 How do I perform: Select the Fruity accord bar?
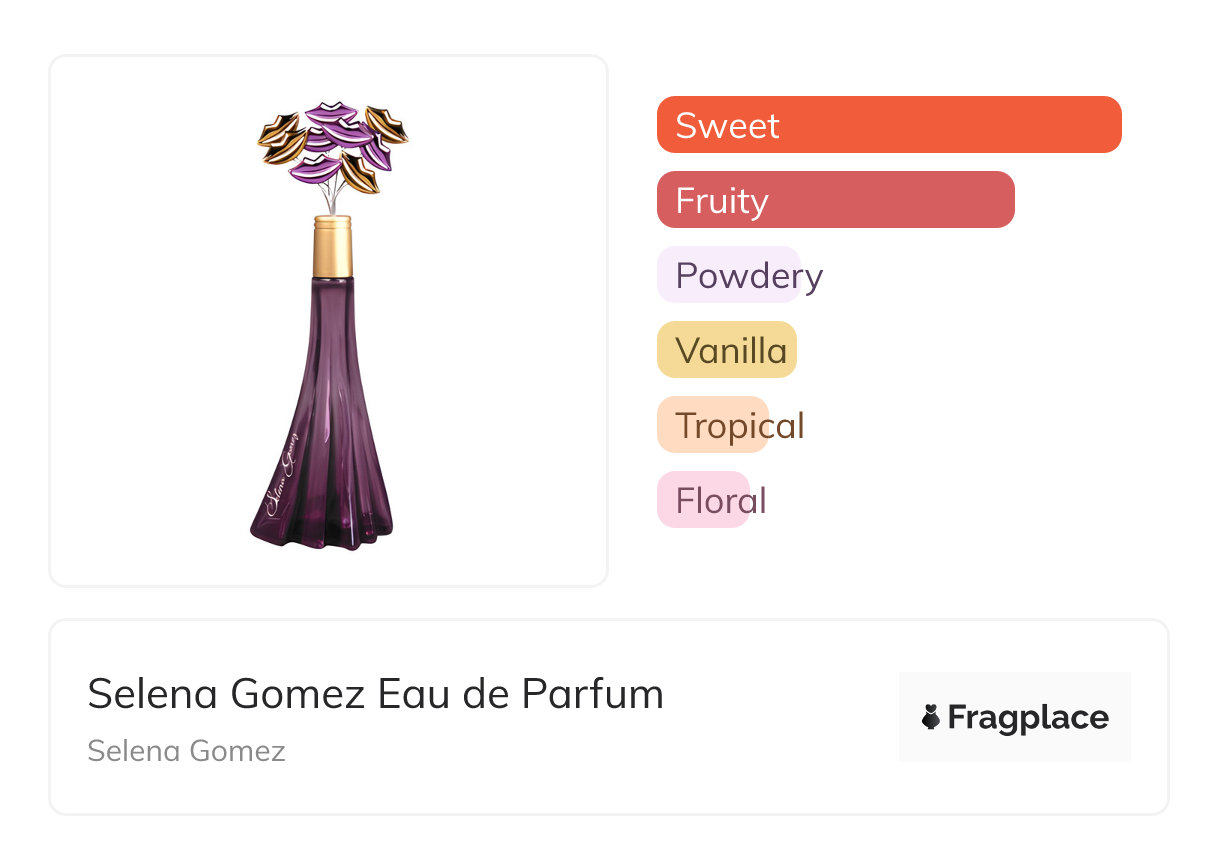(835, 200)
